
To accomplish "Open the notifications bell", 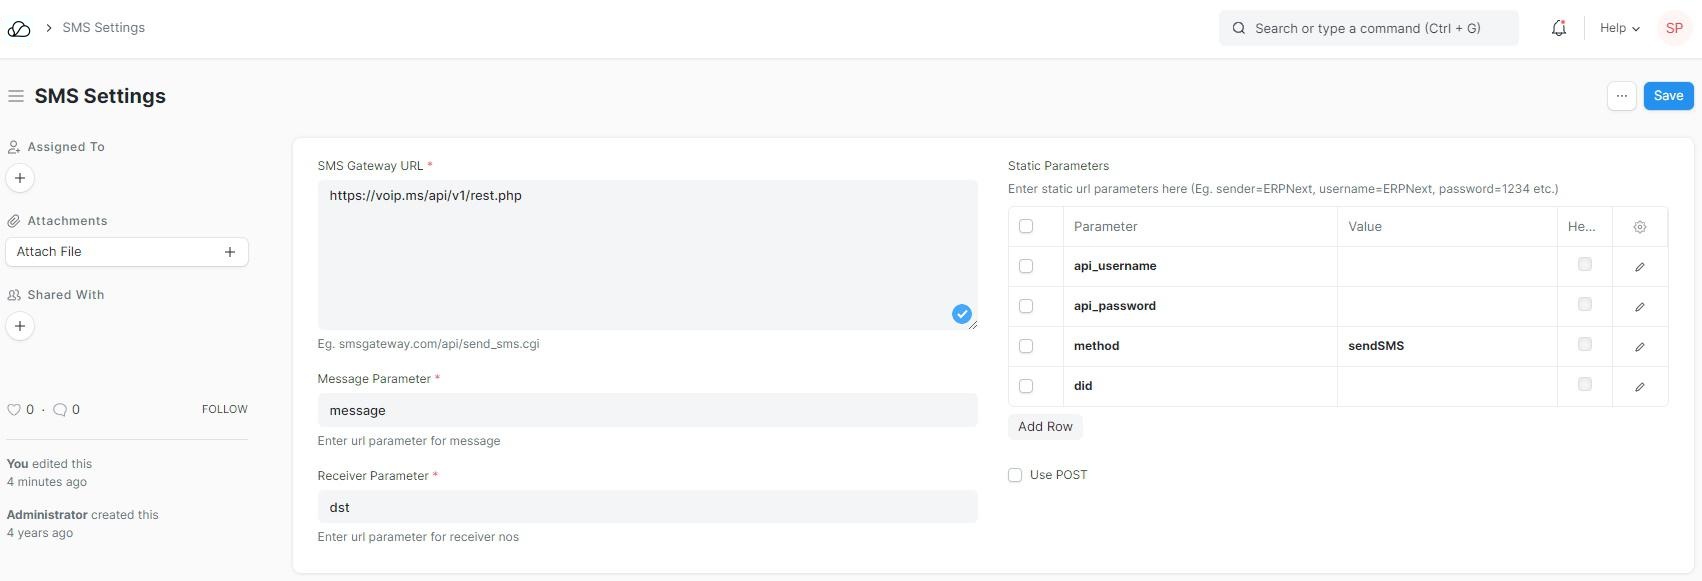I will (x=1558, y=29).
